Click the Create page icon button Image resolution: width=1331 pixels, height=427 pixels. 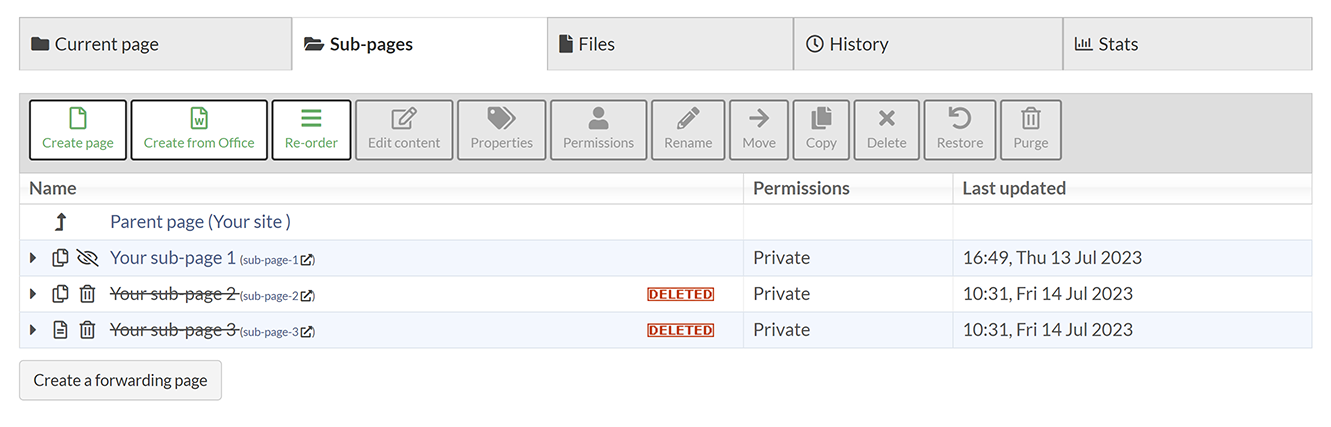(78, 130)
